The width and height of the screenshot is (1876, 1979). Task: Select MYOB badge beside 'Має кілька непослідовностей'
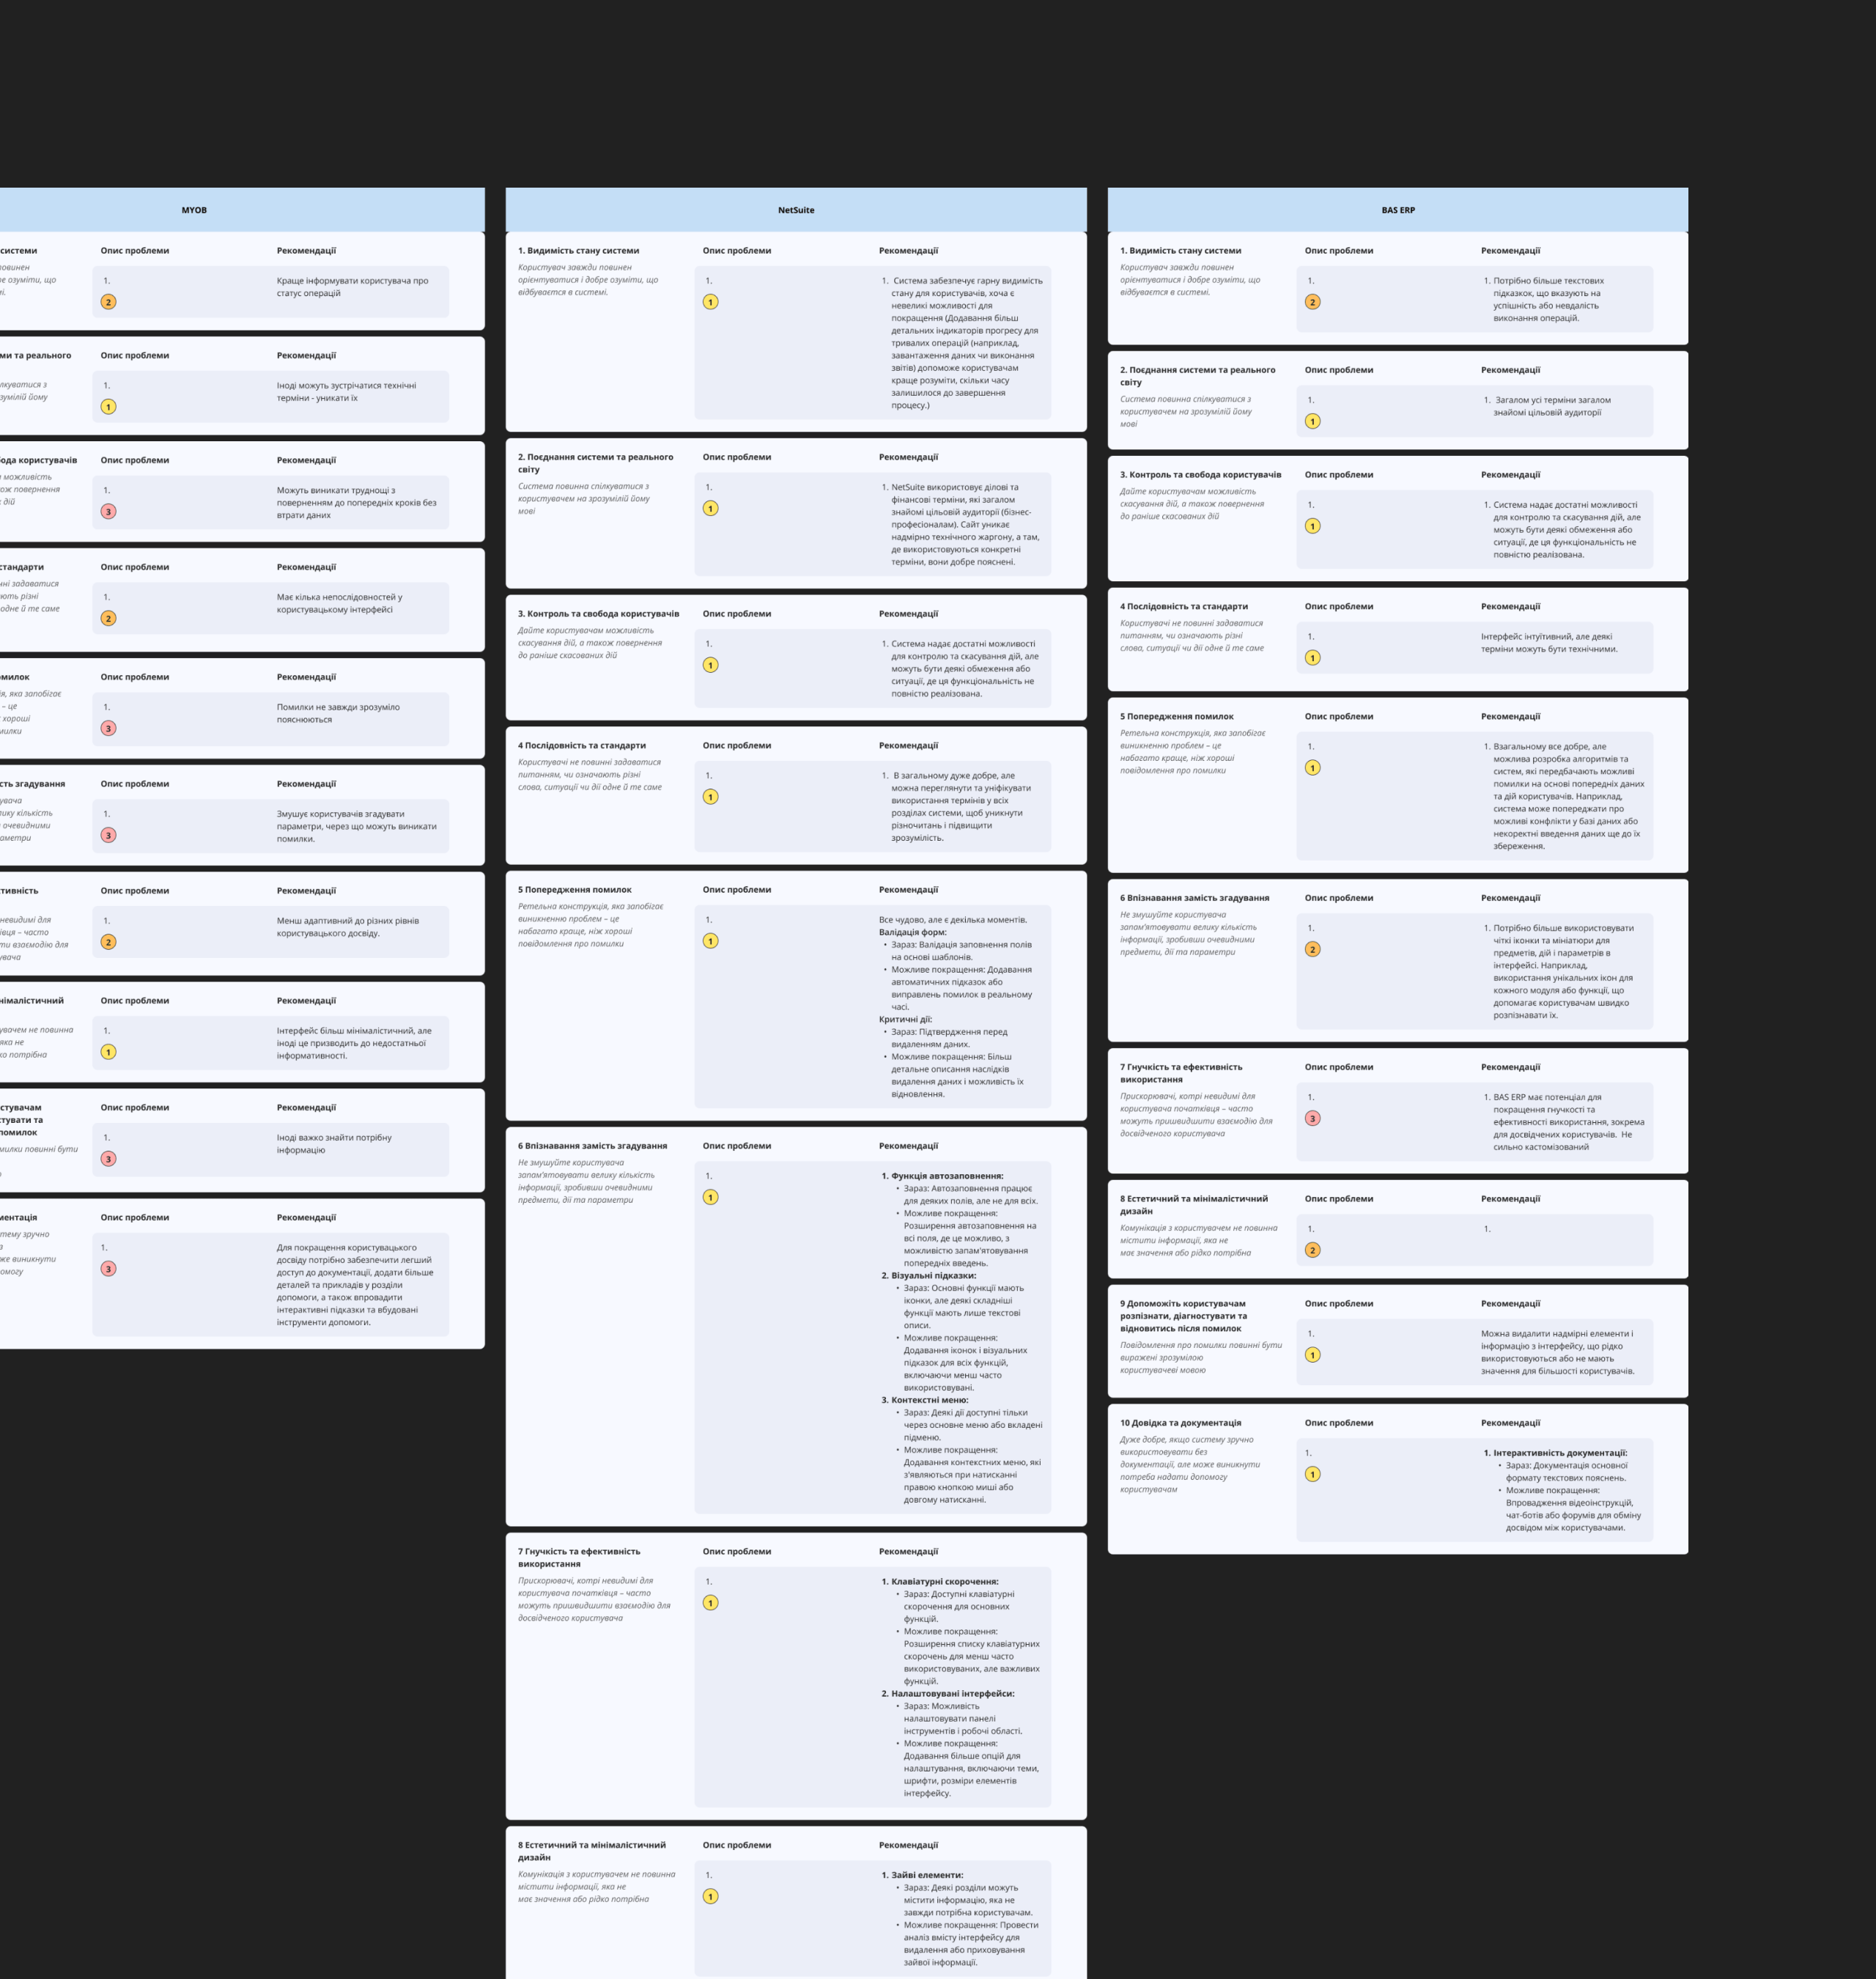click(x=108, y=619)
